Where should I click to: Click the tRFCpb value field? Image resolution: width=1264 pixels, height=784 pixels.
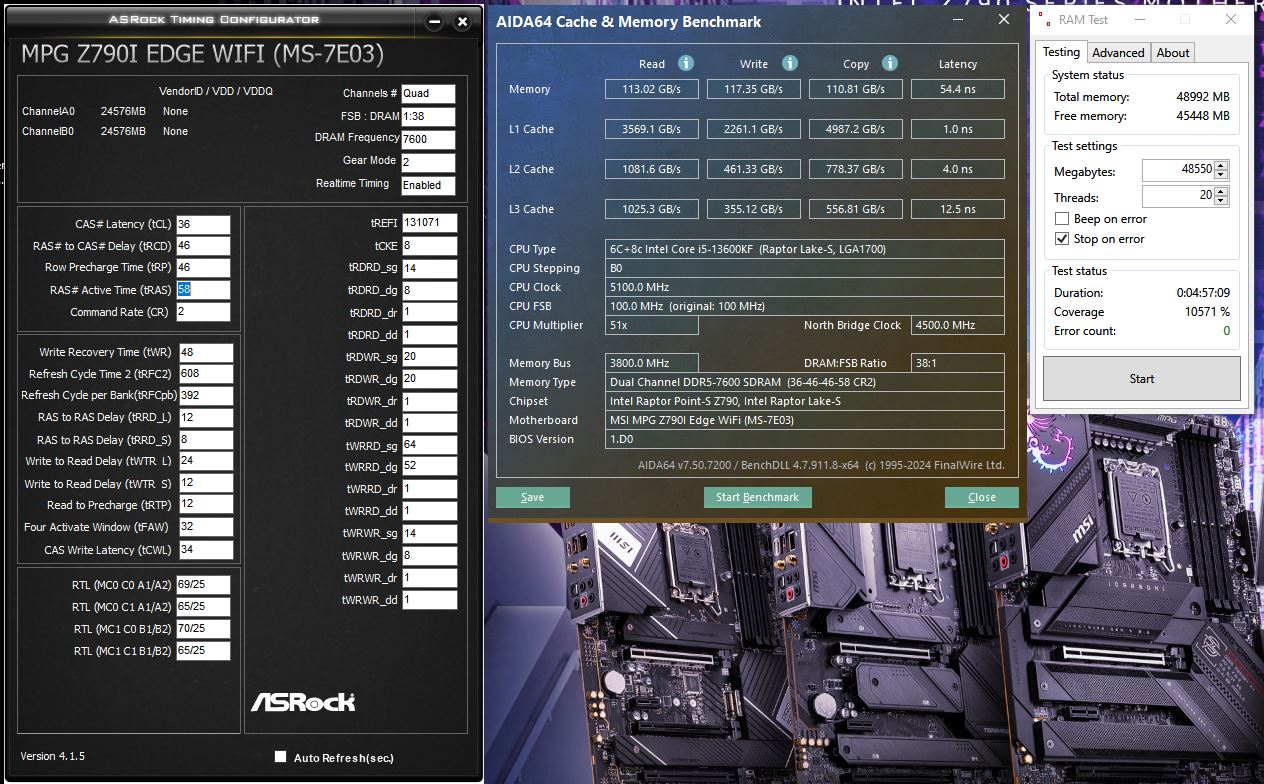pyautogui.click(x=206, y=396)
